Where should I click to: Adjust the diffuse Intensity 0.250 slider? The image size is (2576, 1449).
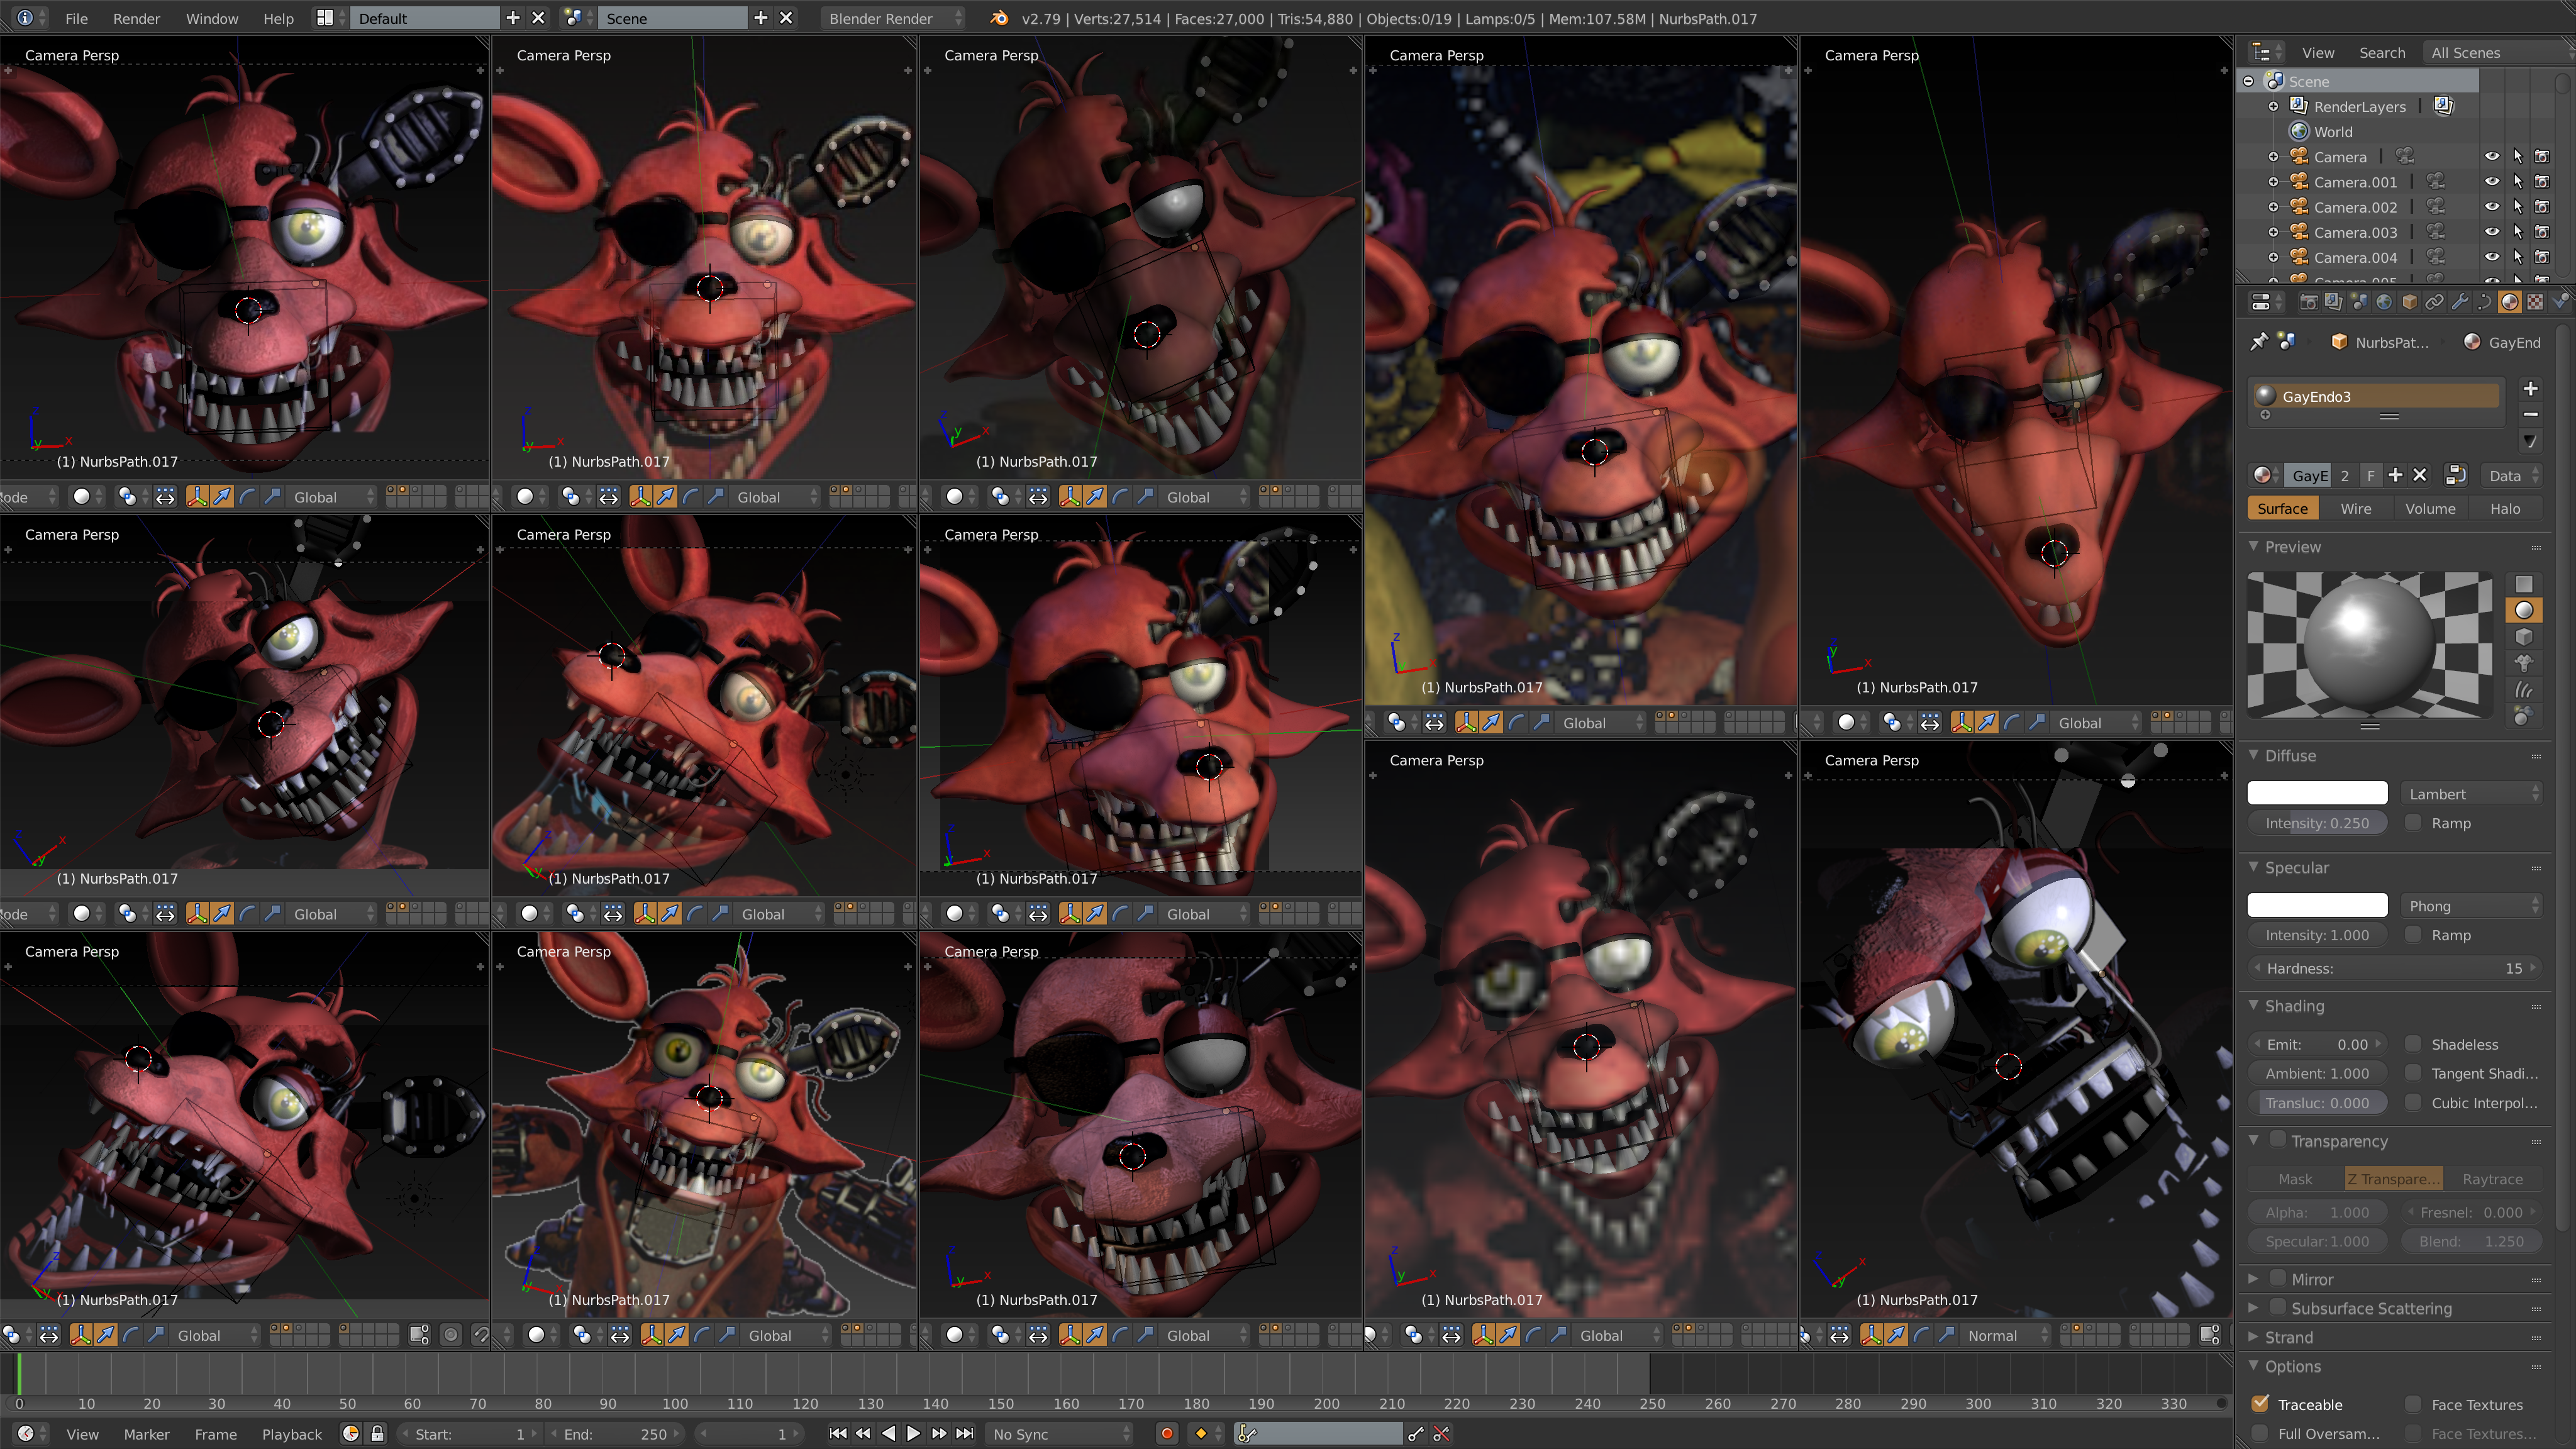[x=2317, y=823]
